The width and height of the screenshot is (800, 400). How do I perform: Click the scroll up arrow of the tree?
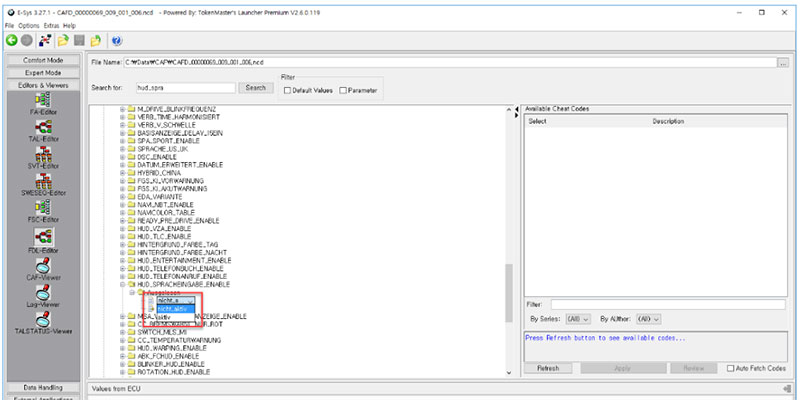(508, 110)
